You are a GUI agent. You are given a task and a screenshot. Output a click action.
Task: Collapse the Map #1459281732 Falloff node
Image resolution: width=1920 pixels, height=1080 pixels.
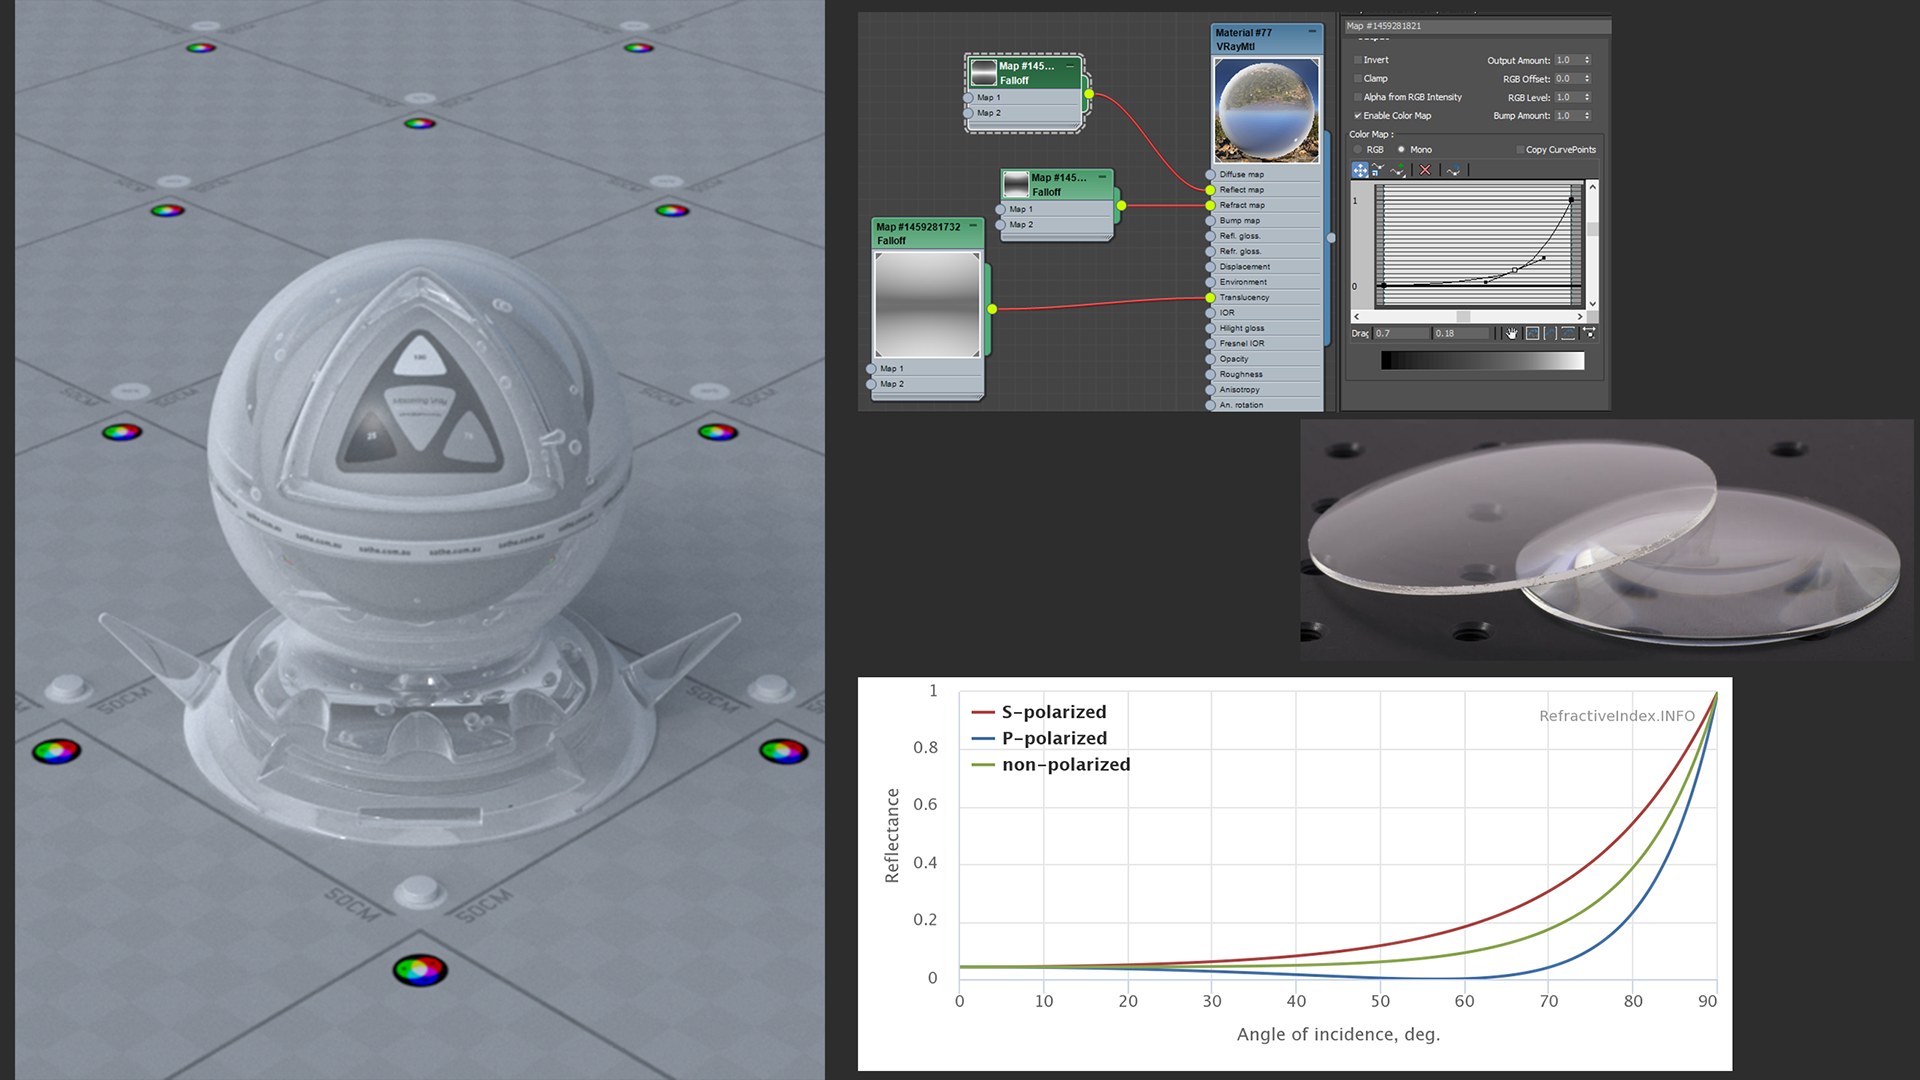tap(973, 226)
